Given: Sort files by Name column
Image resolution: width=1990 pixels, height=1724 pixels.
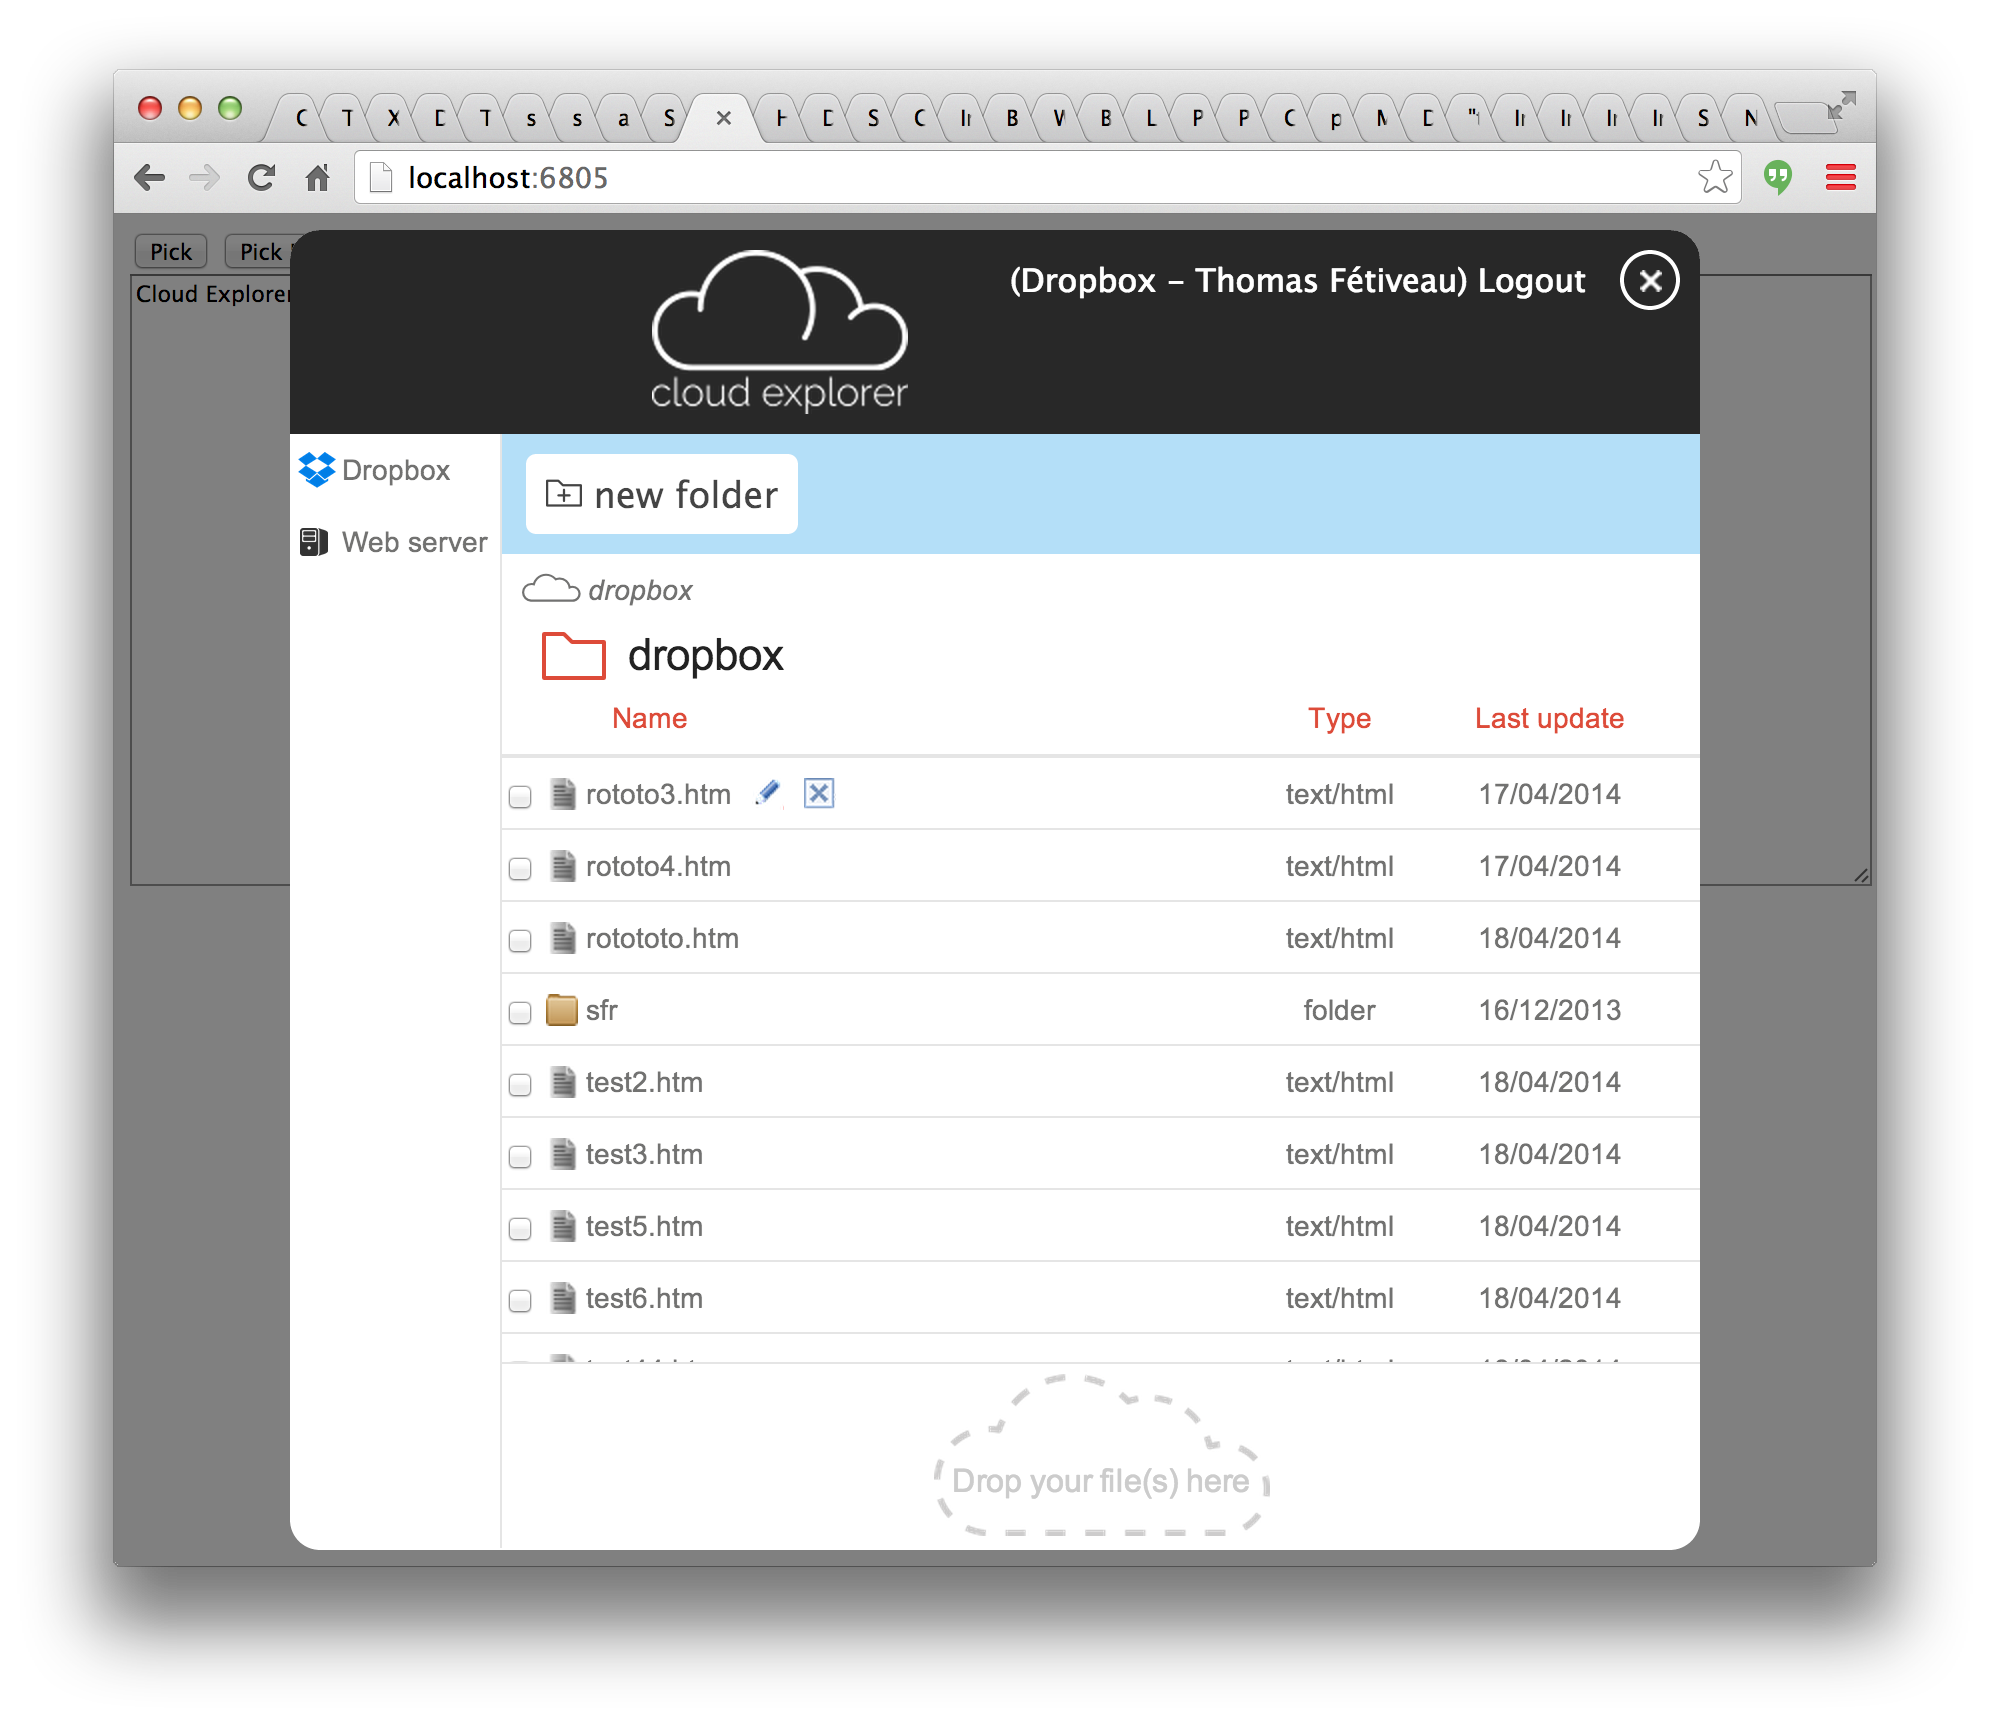Looking at the screenshot, I should coord(649,718).
